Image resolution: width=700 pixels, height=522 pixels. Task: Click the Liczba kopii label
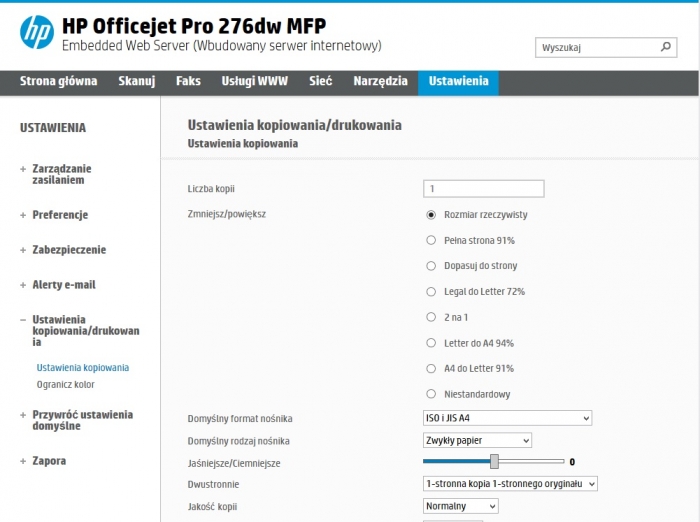pos(211,189)
